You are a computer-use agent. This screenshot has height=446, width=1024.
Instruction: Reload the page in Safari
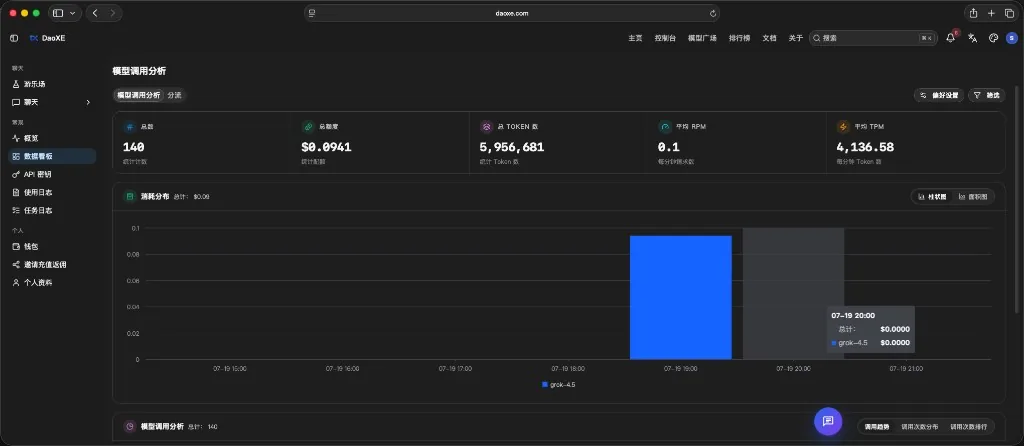pyautogui.click(x=712, y=13)
